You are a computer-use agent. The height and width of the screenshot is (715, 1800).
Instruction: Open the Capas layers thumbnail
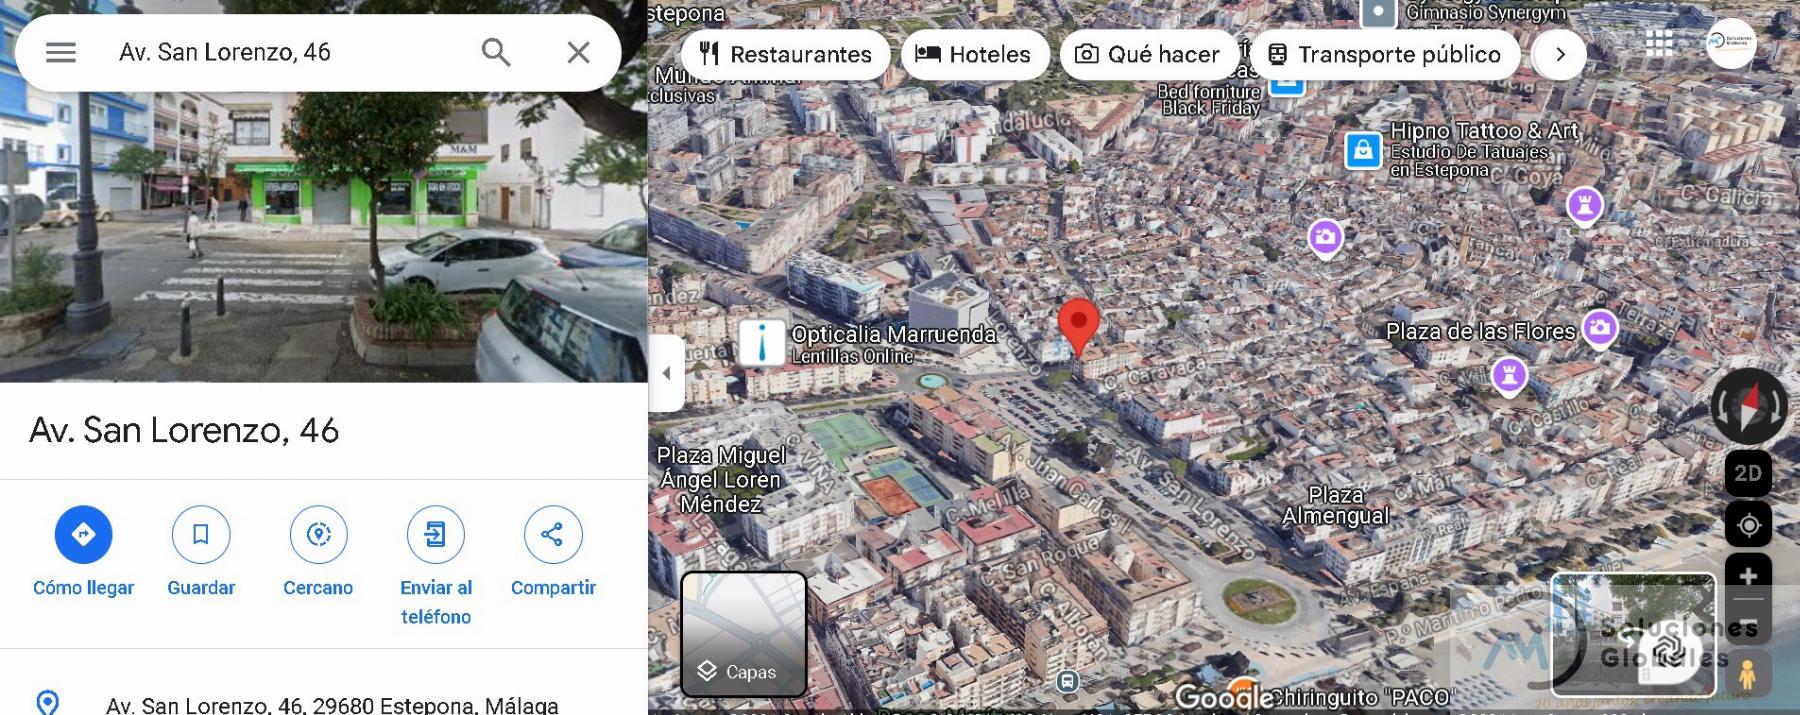click(x=744, y=634)
